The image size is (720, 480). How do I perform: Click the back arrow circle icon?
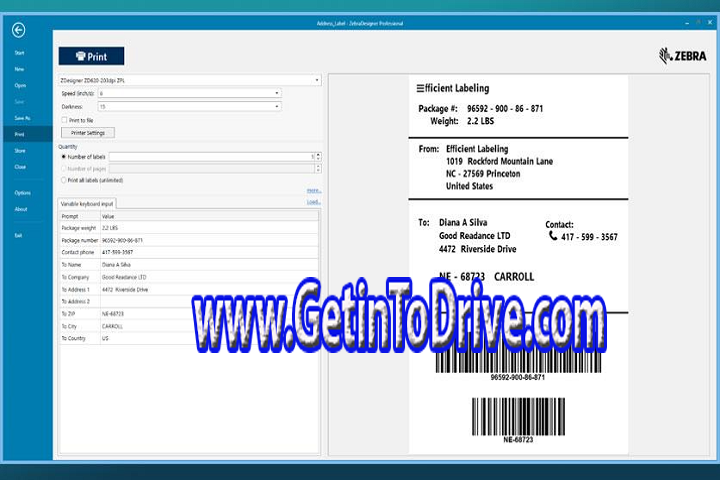[18, 30]
